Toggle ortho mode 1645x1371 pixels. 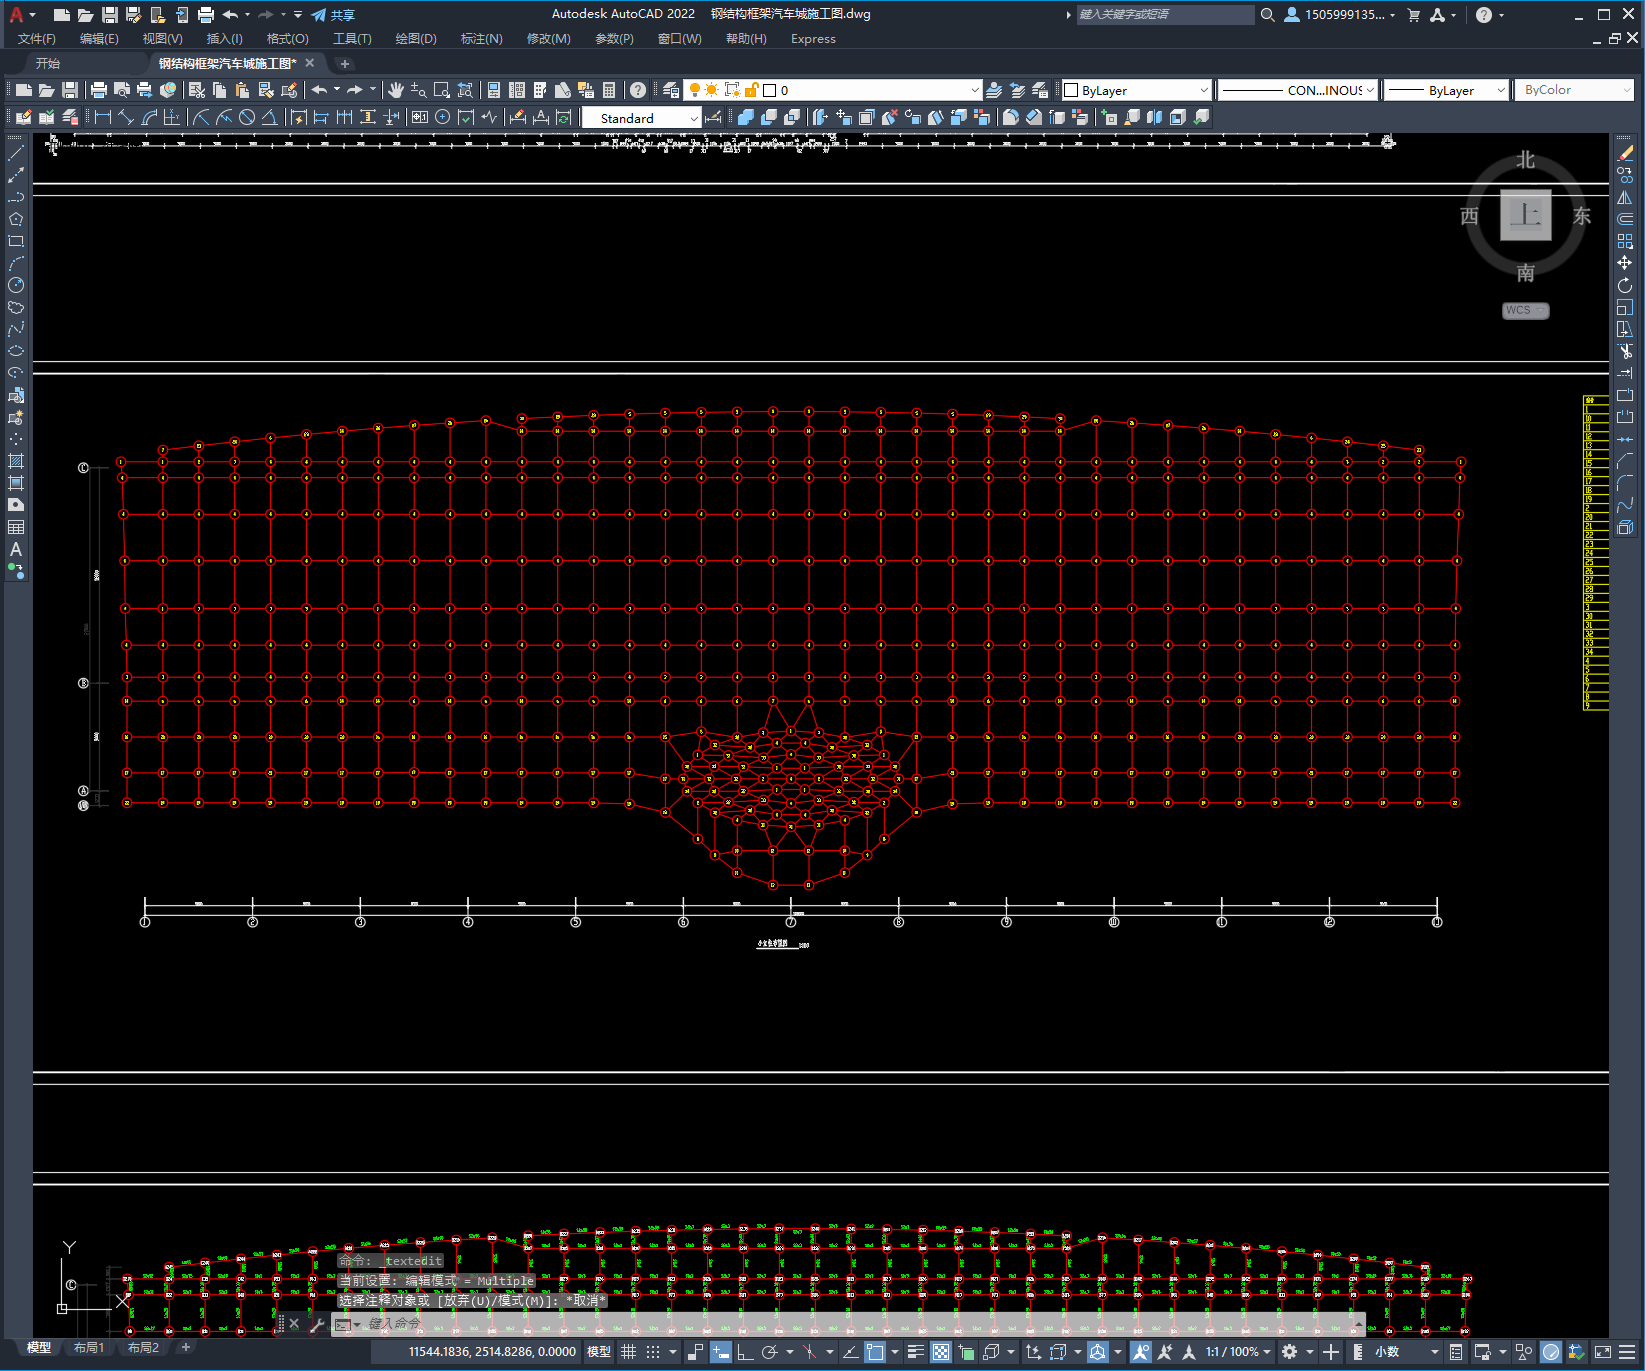pos(745,1352)
